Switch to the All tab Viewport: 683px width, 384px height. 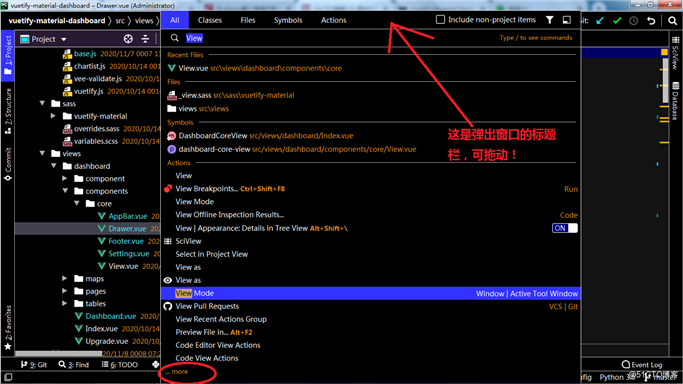[175, 20]
